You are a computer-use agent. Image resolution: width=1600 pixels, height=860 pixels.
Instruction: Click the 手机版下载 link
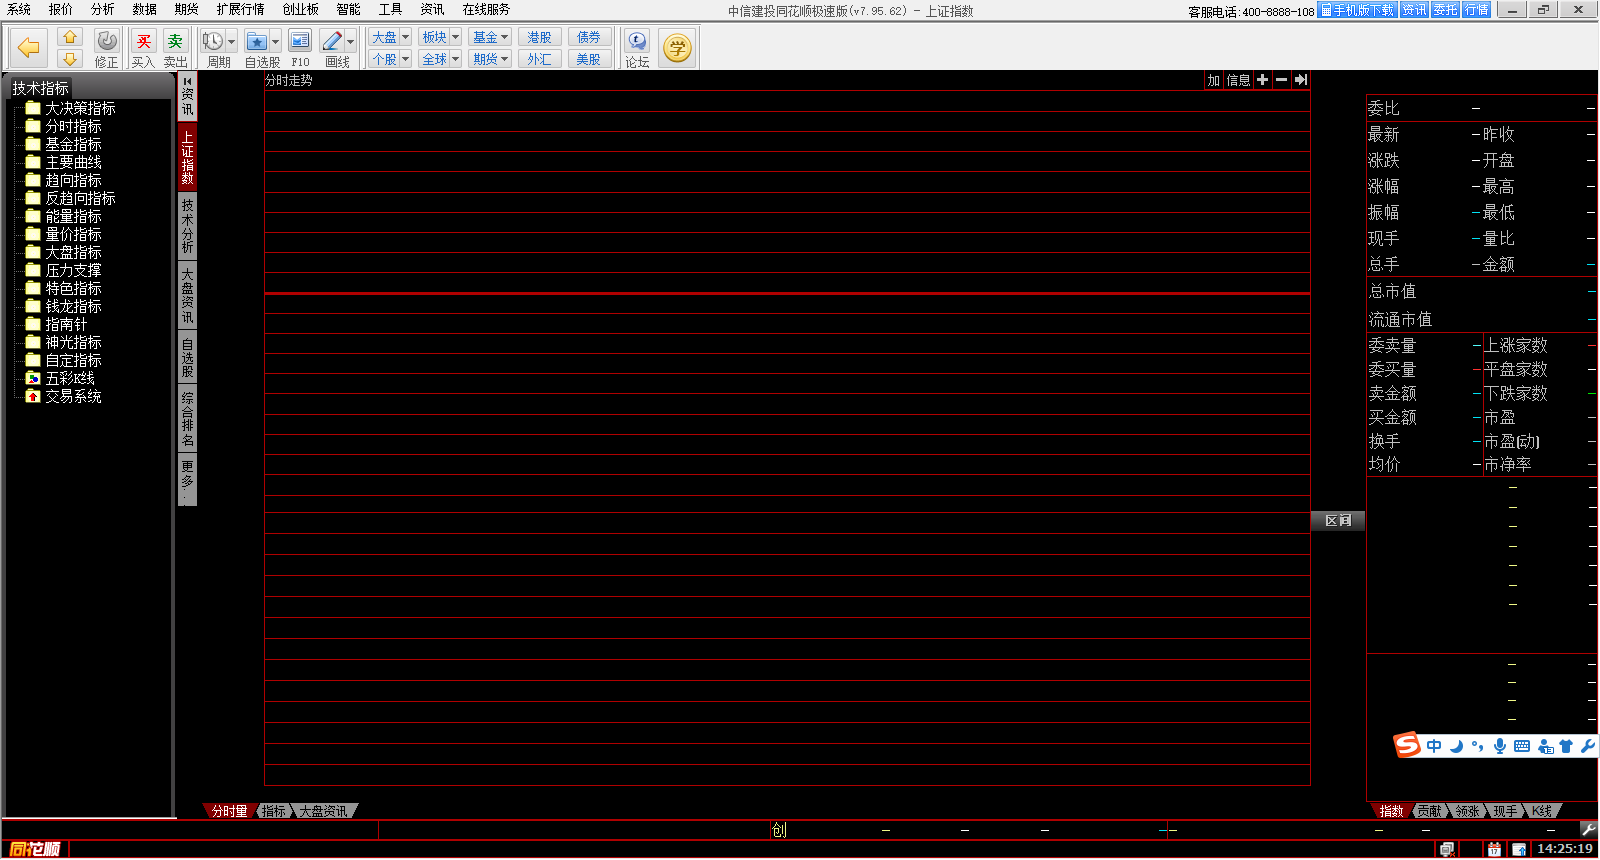click(1357, 10)
